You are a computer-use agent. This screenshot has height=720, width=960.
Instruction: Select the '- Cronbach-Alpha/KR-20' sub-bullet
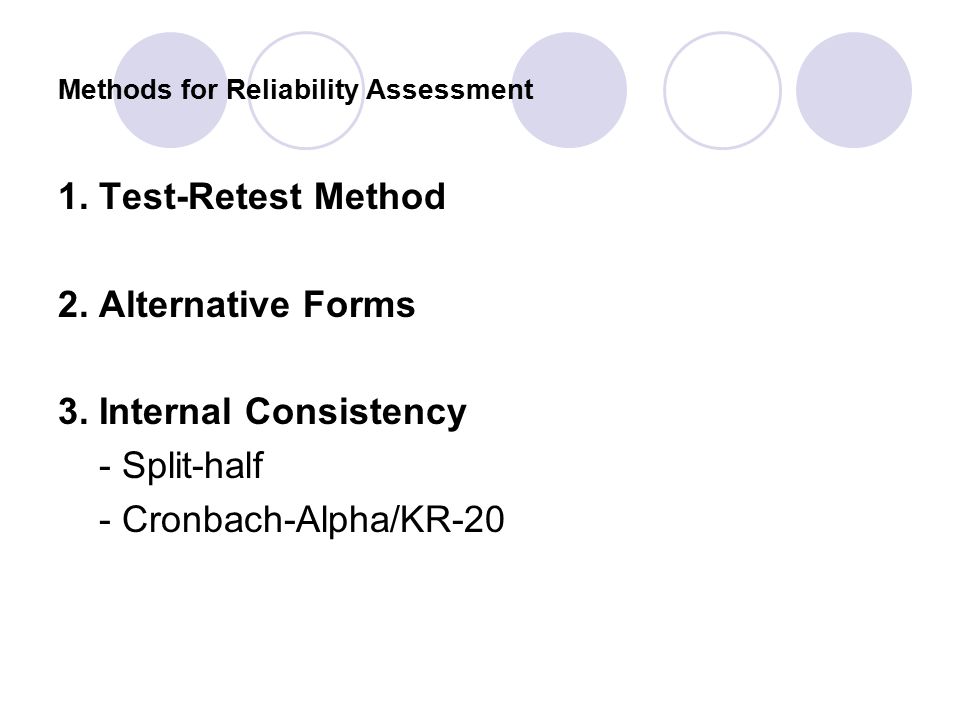[302, 519]
